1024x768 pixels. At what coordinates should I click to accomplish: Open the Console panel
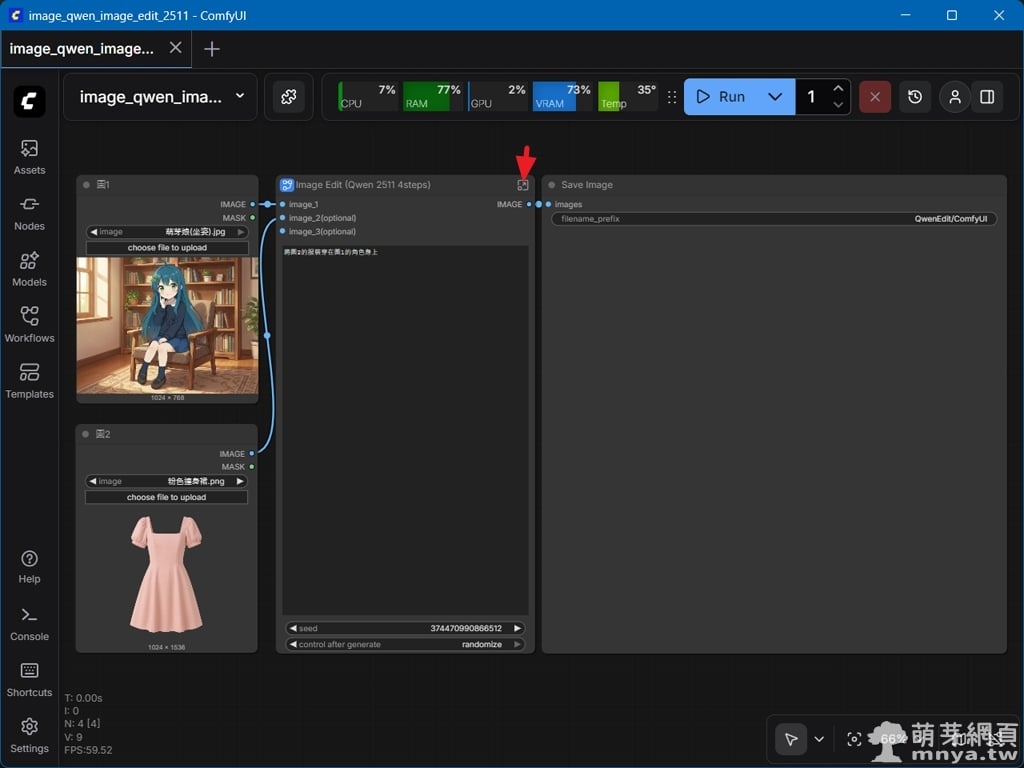(x=29, y=623)
